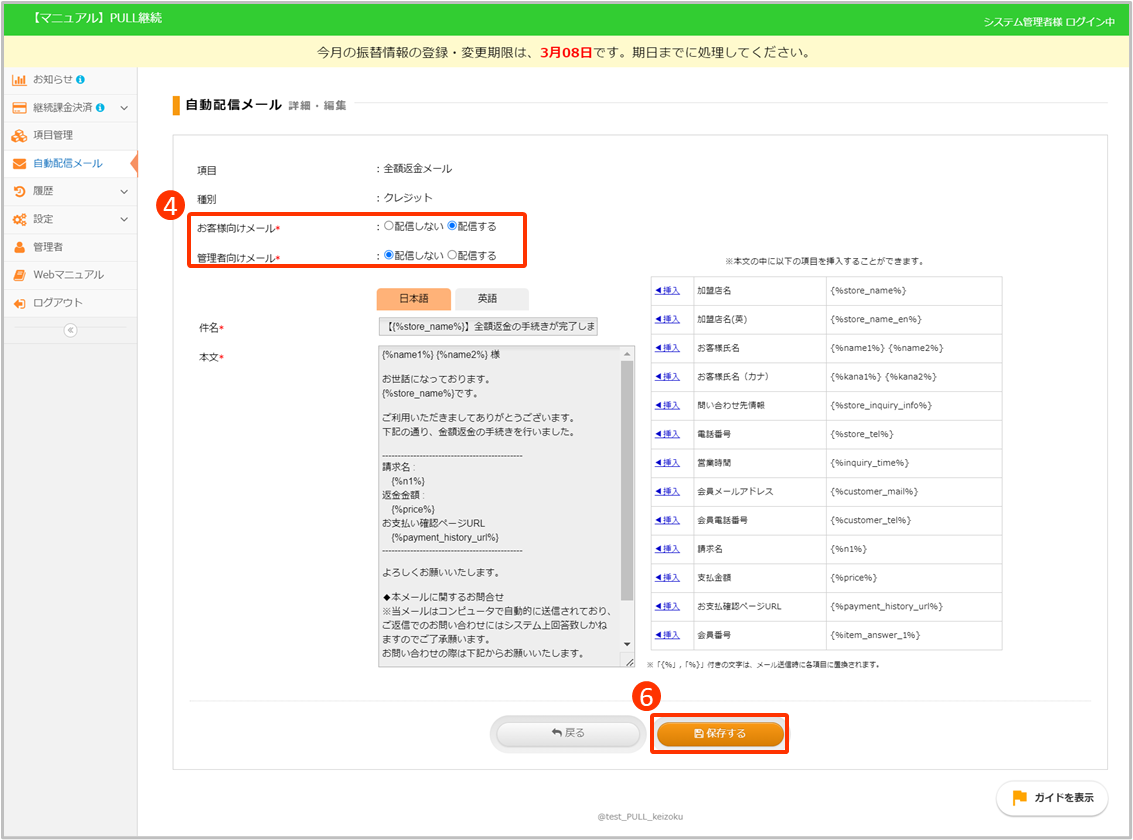Click the 管理者 user icon

tap(19, 247)
